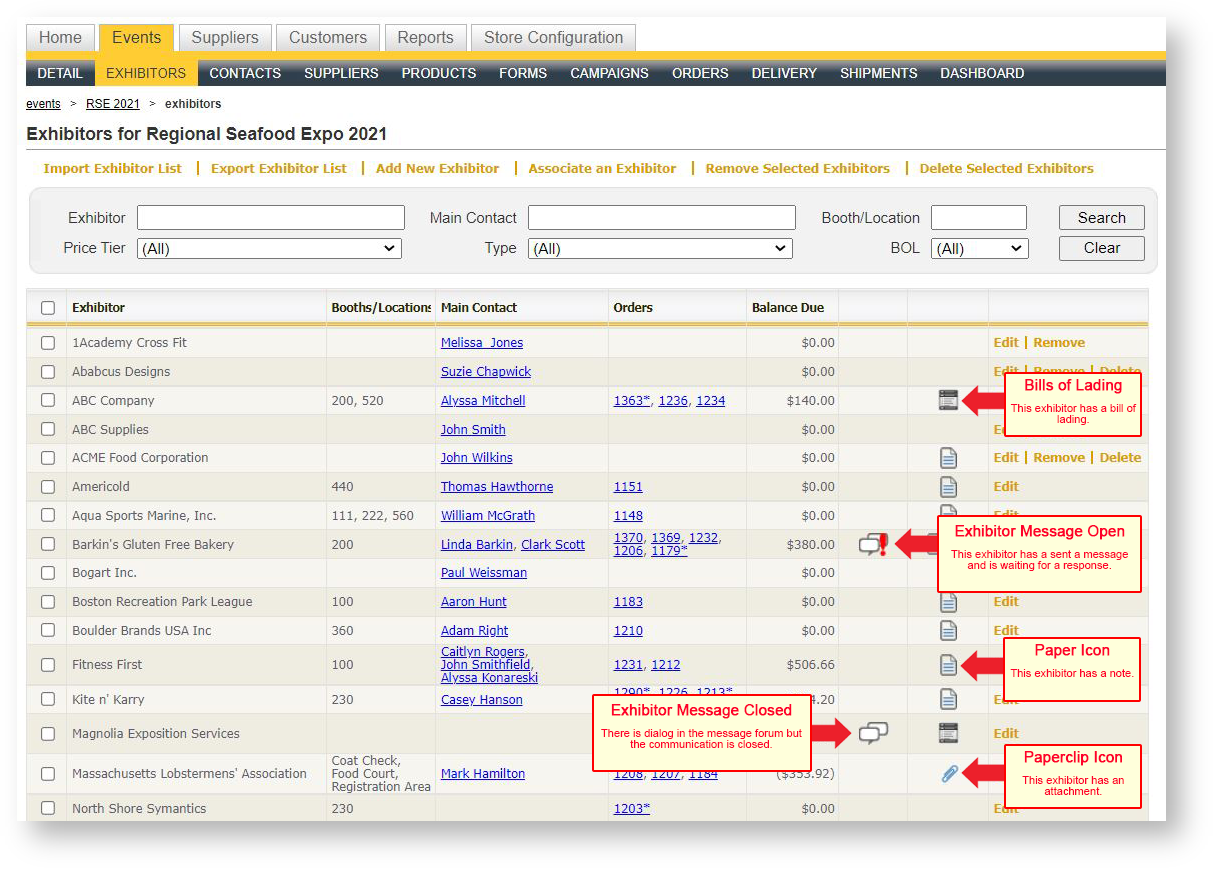Viewport: 1214px width, 869px height.
Task: Open order 1151 for Americold
Action: click(628, 487)
